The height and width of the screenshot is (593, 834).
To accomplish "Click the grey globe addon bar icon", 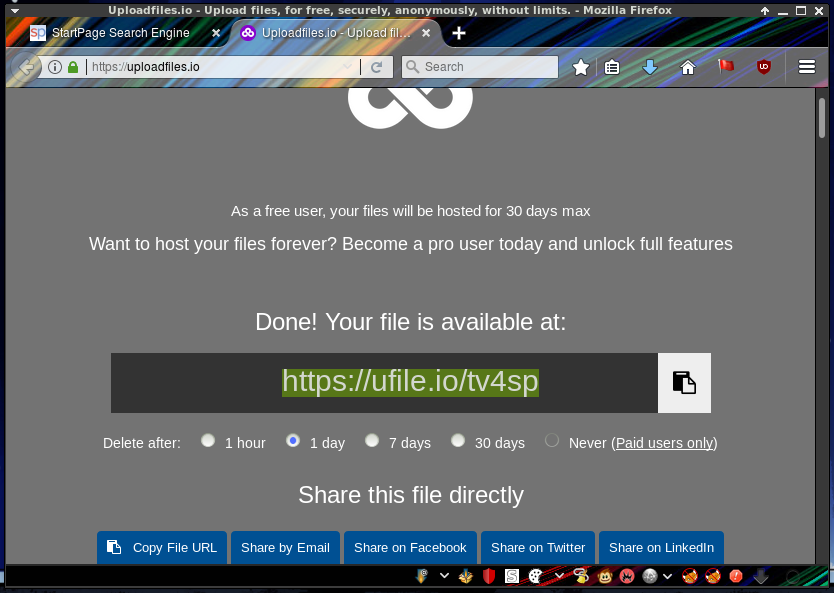I will click(649, 576).
